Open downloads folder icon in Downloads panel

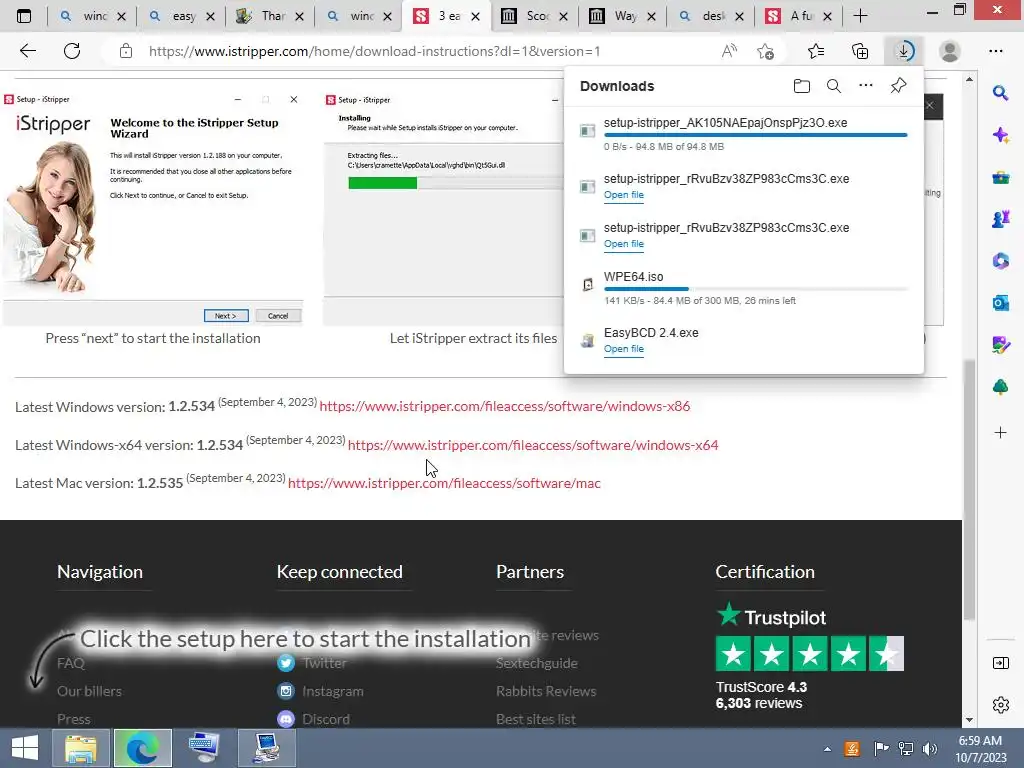(x=801, y=86)
